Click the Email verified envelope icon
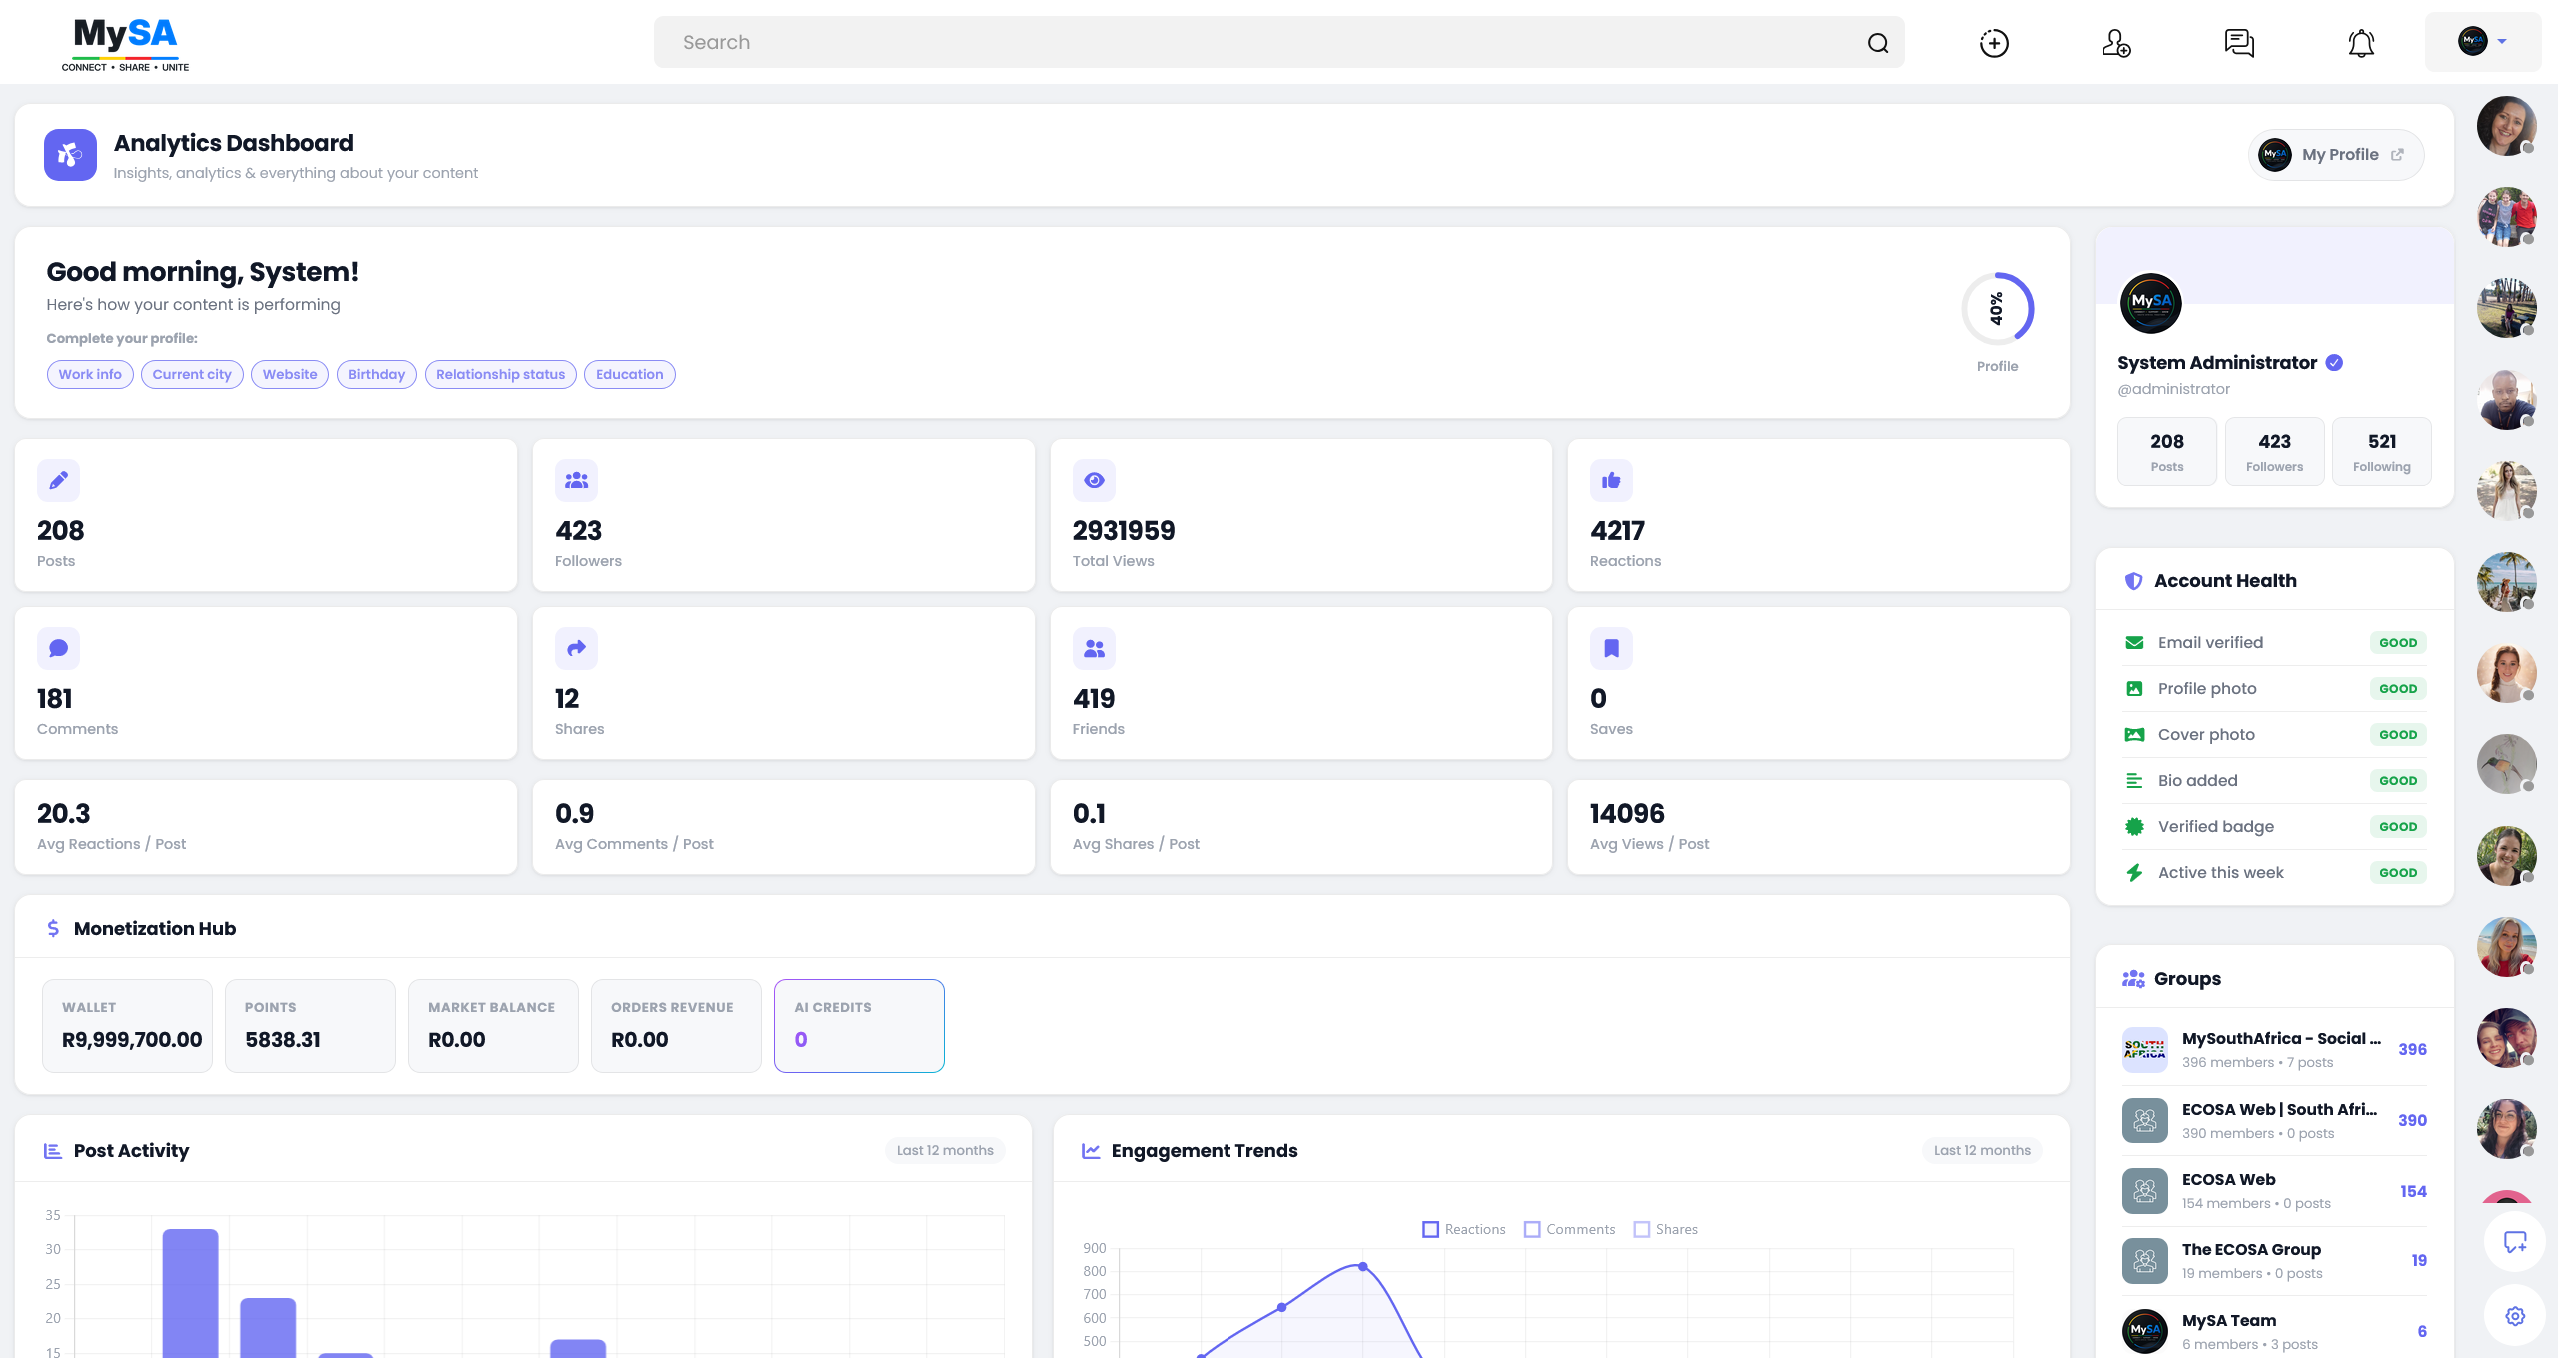The height and width of the screenshot is (1359, 2559). tap(2134, 643)
